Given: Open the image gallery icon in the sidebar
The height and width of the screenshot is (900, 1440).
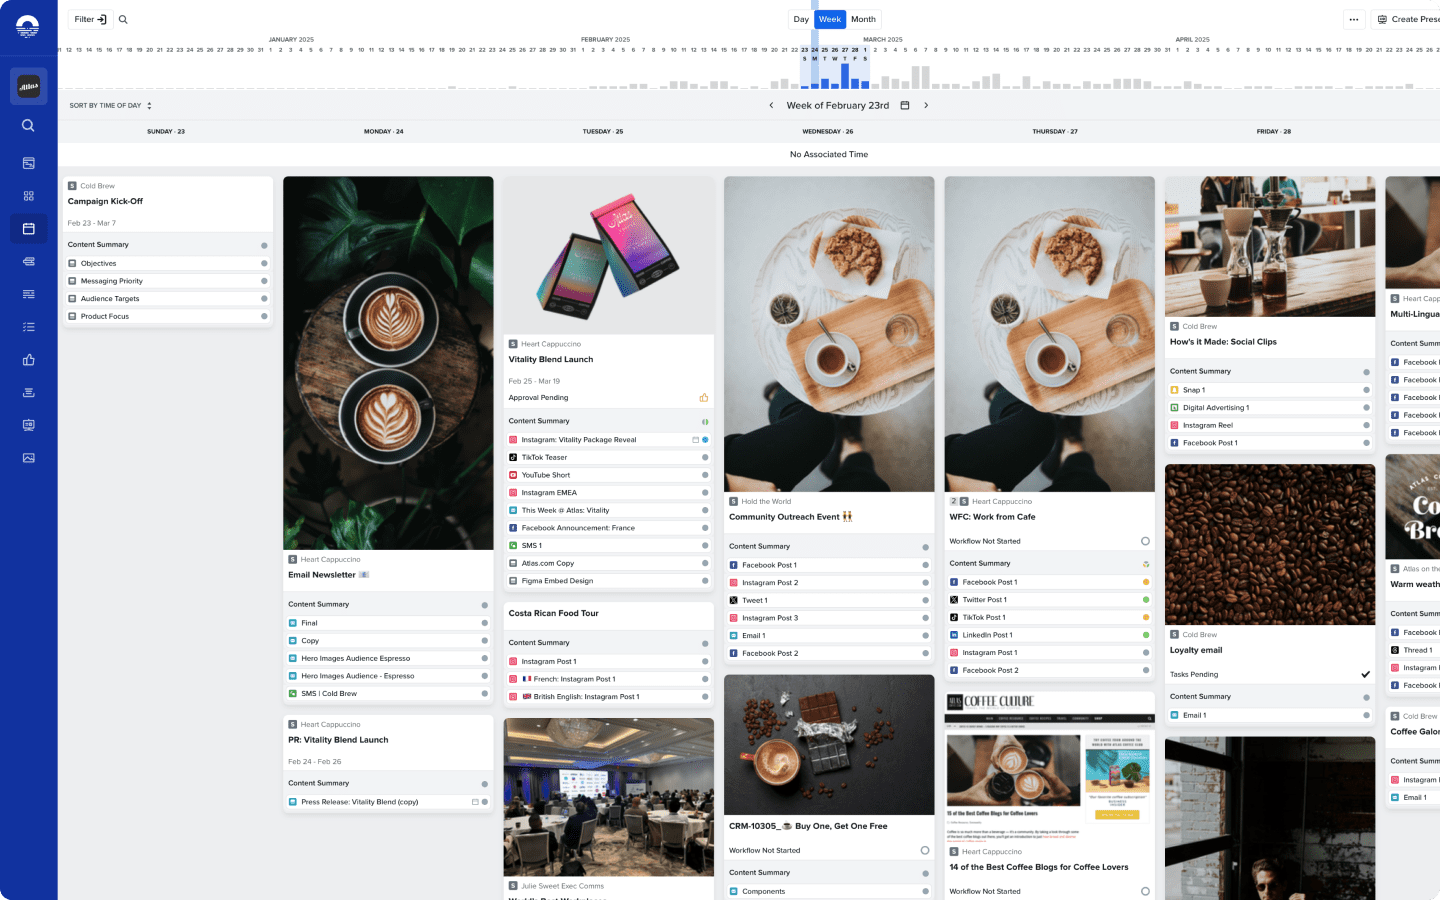Looking at the screenshot, I should pyautogui.click(x=28, y=458).
